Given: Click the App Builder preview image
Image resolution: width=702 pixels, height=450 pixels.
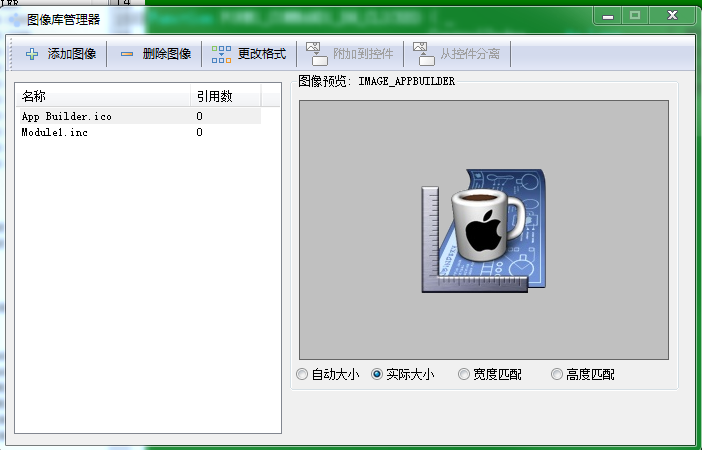Looking at the screenshot, I should [484, 231].
